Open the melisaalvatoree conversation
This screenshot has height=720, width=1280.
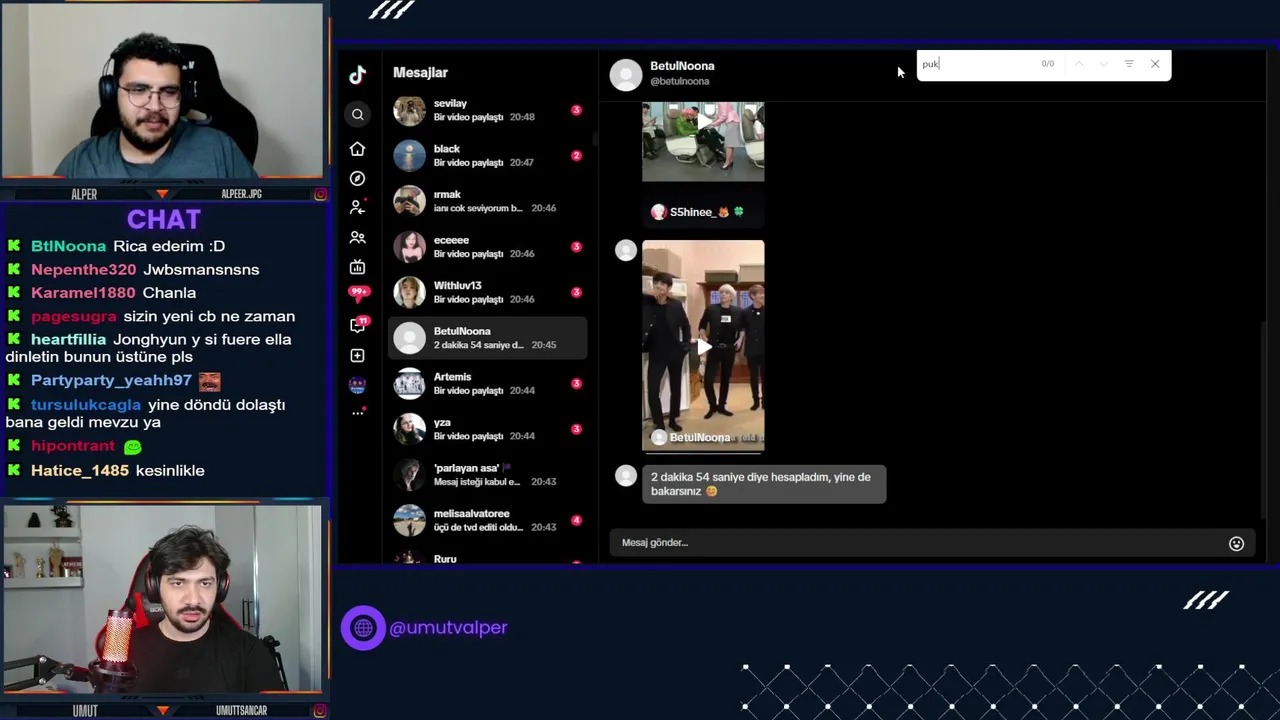(x=488, y=520)
